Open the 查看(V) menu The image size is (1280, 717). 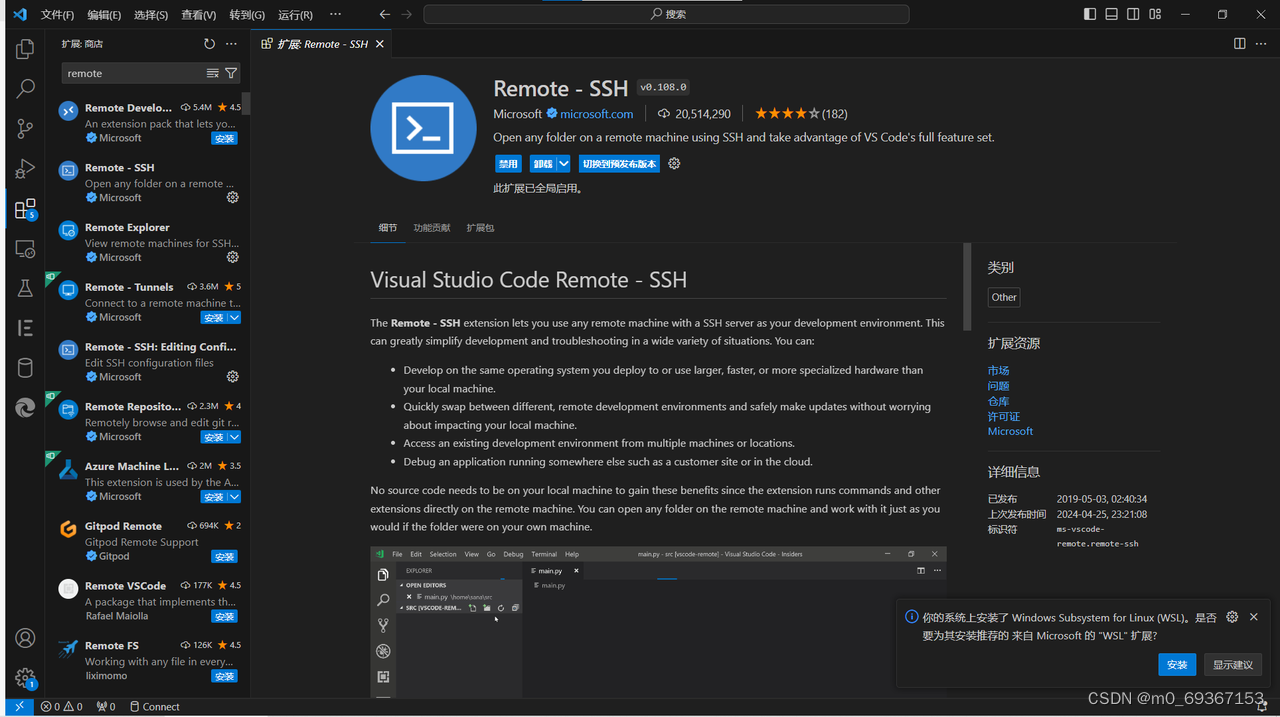(x=198, y=15)
